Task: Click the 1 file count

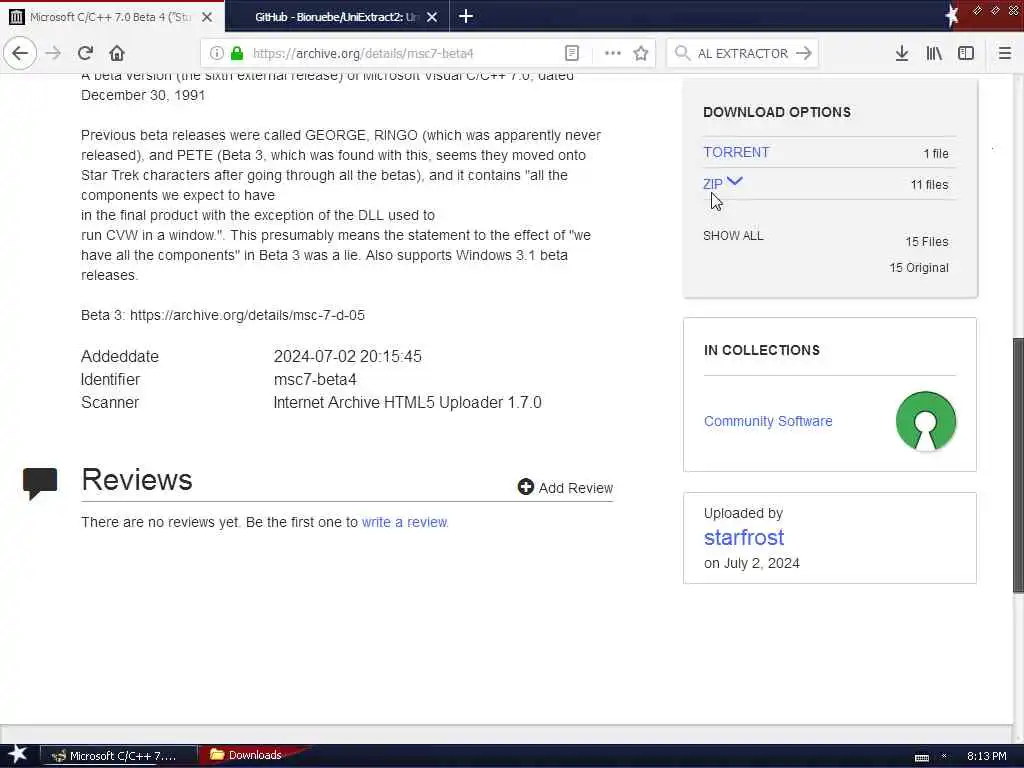Action: coord(936,153)
